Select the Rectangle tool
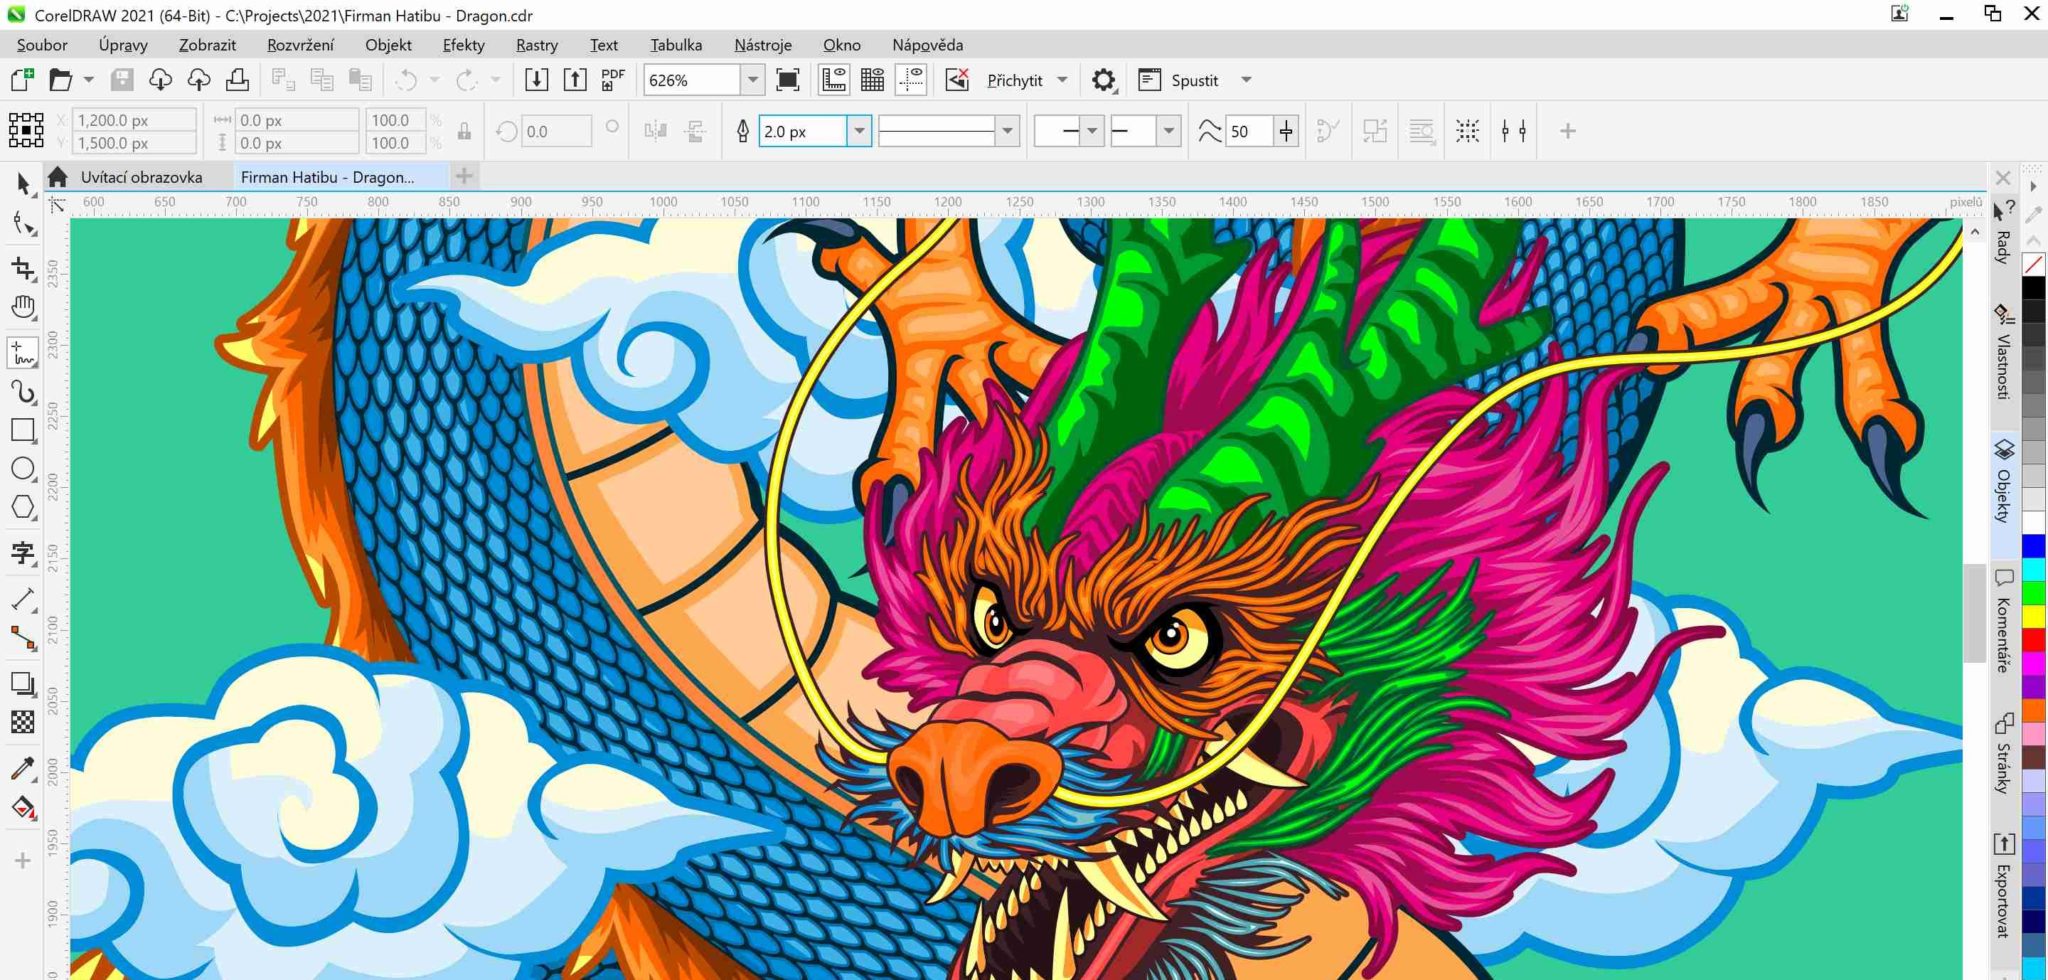The width and height of the screenshot is (2048, 980). [x=23, y=430]
